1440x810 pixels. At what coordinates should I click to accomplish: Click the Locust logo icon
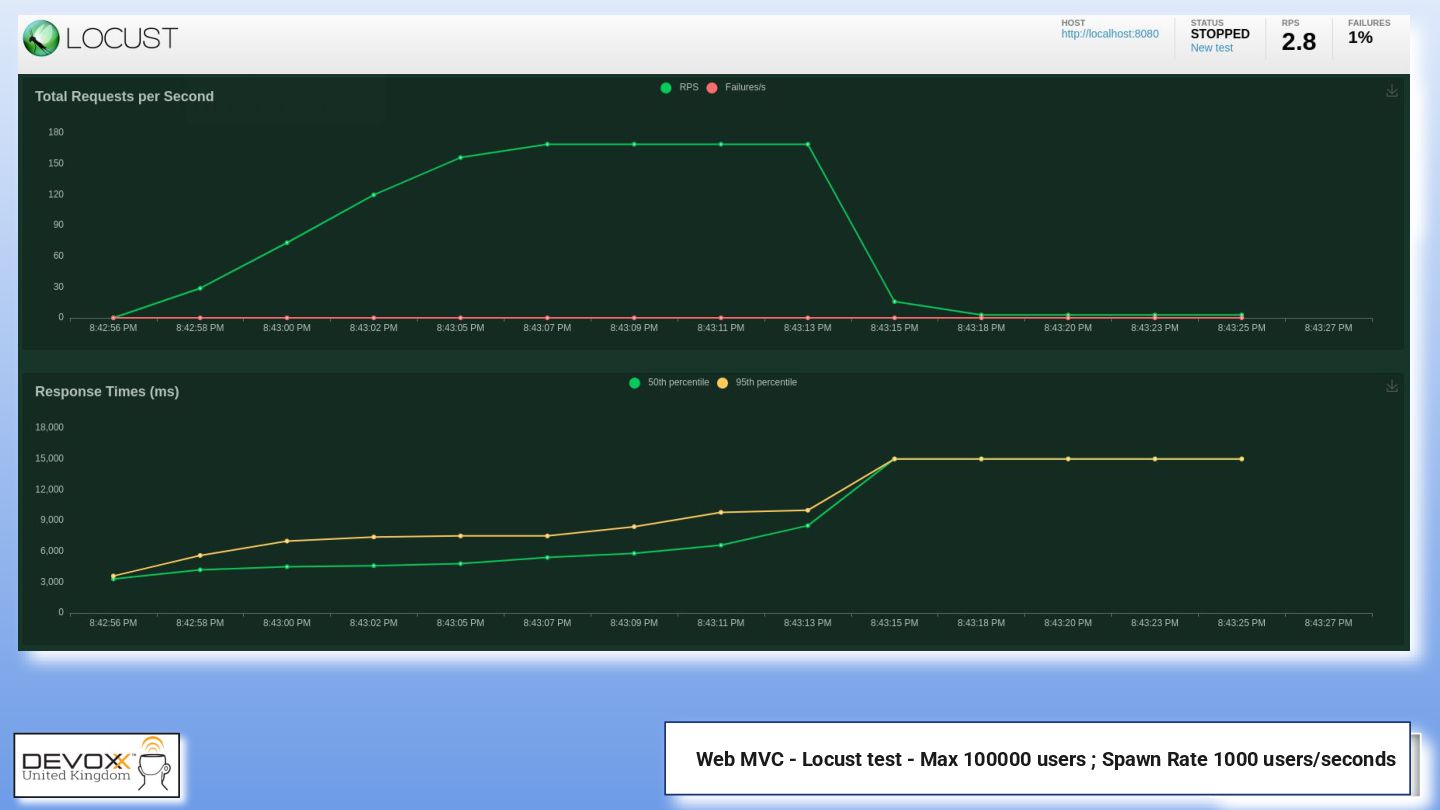[41, 39]
